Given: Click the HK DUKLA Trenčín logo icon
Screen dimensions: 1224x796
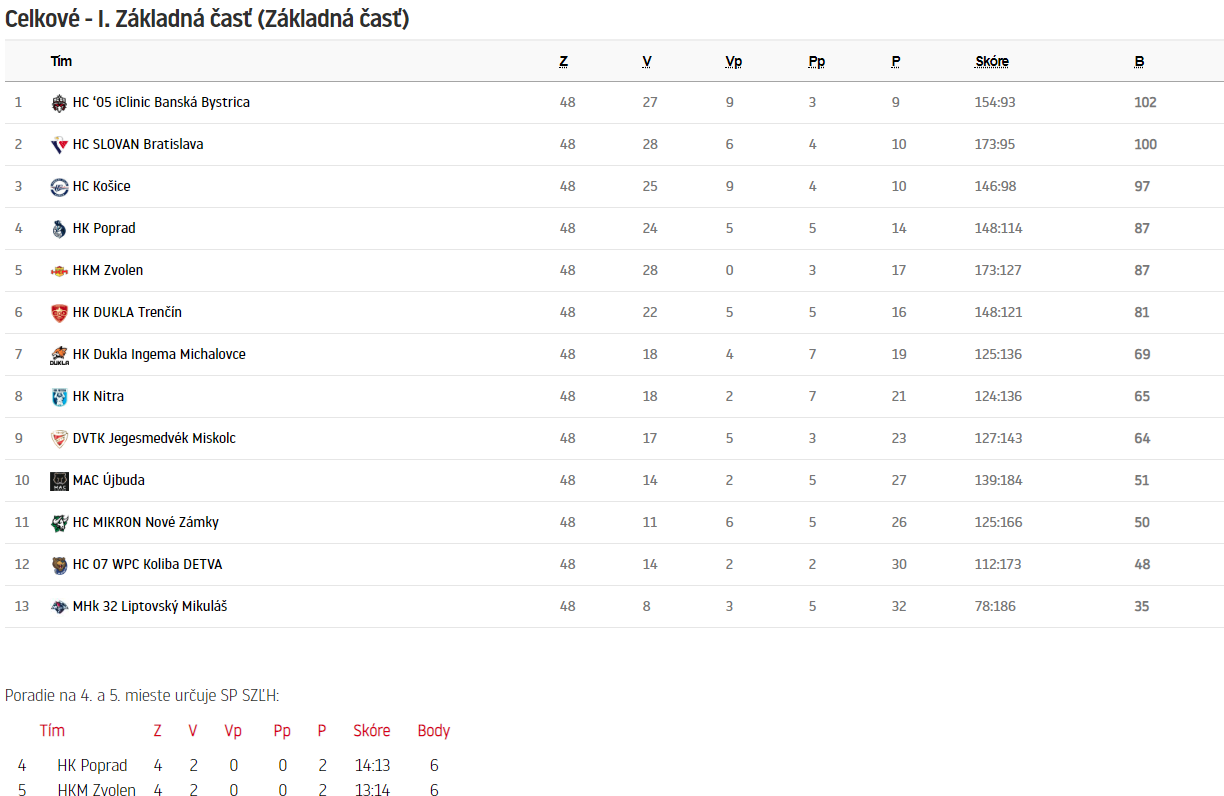Looking at the screenshot, I should click(59, 313).
